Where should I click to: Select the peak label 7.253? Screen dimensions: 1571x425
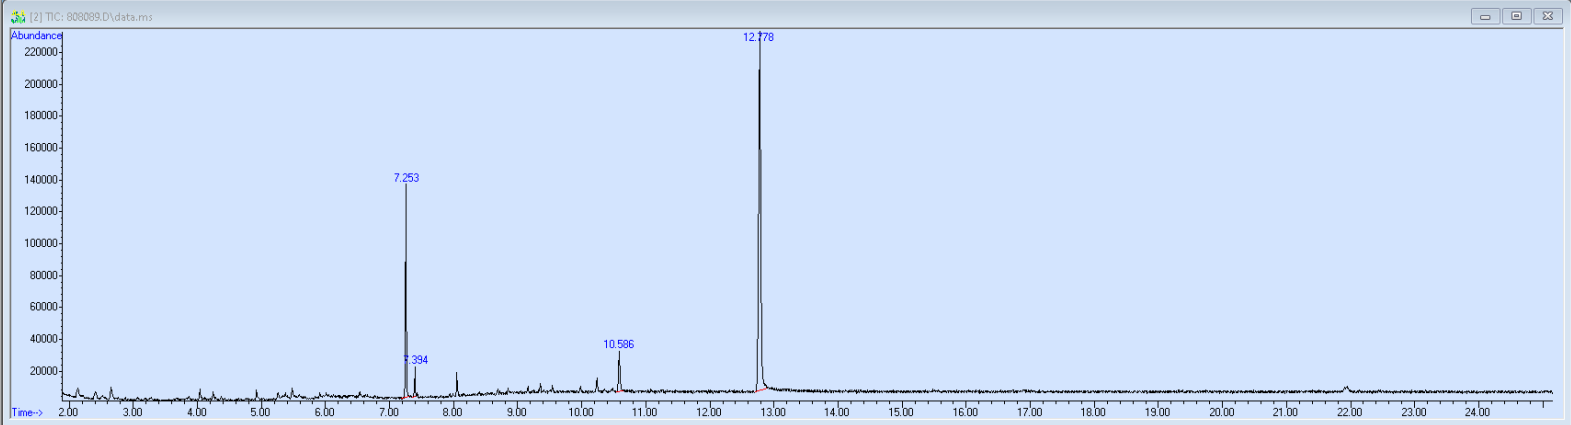coord(406,178)
